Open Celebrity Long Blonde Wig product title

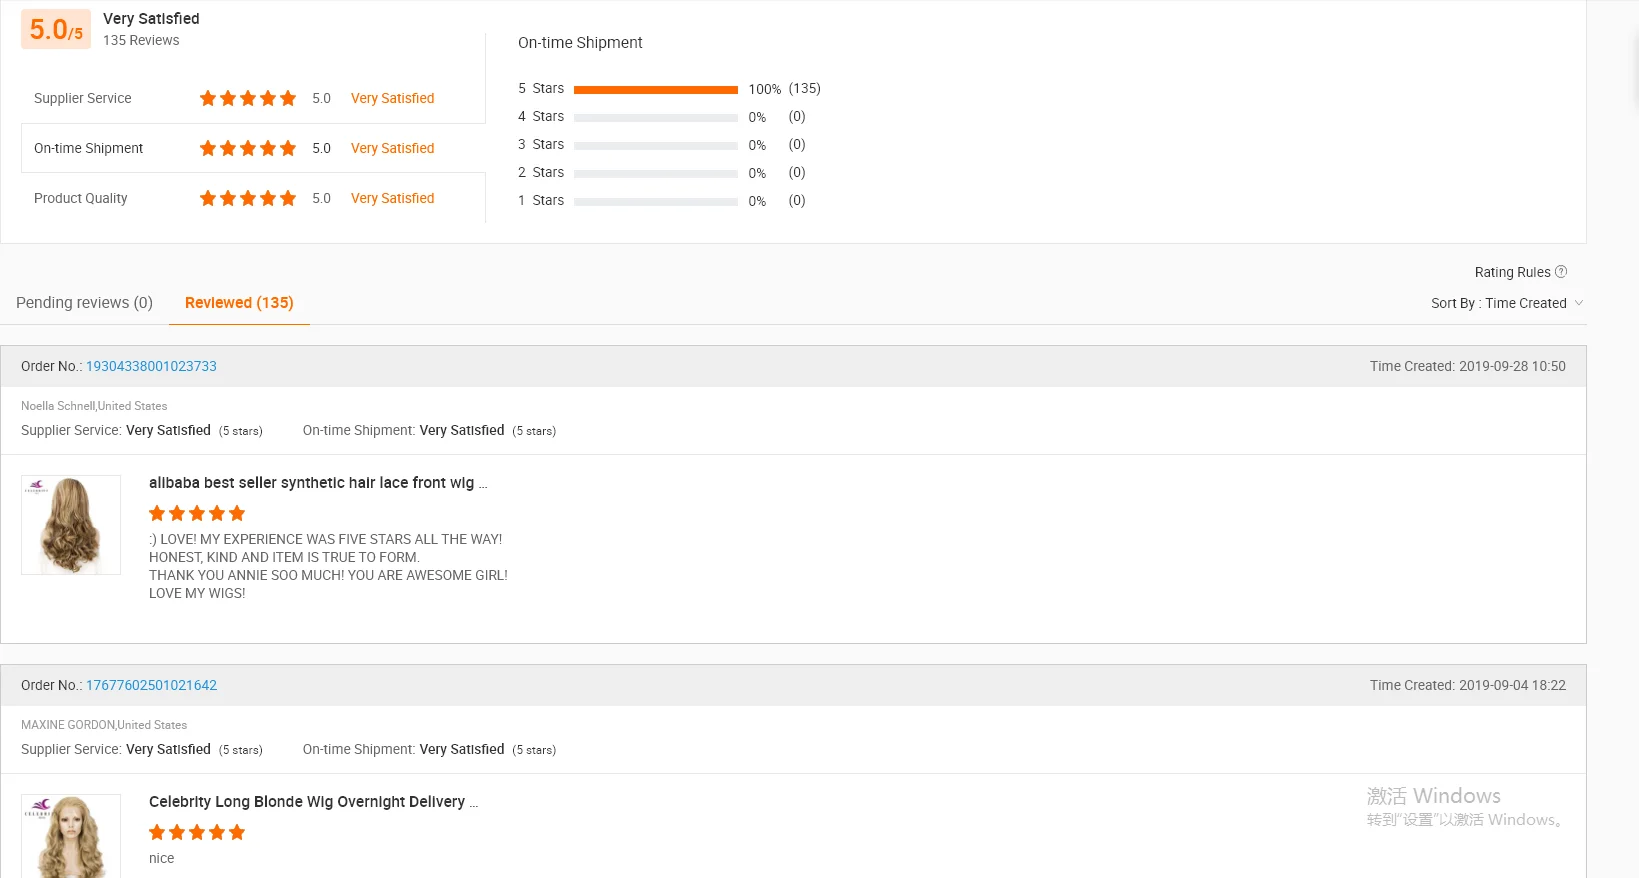pyautogui.click(x=307, y=802)
